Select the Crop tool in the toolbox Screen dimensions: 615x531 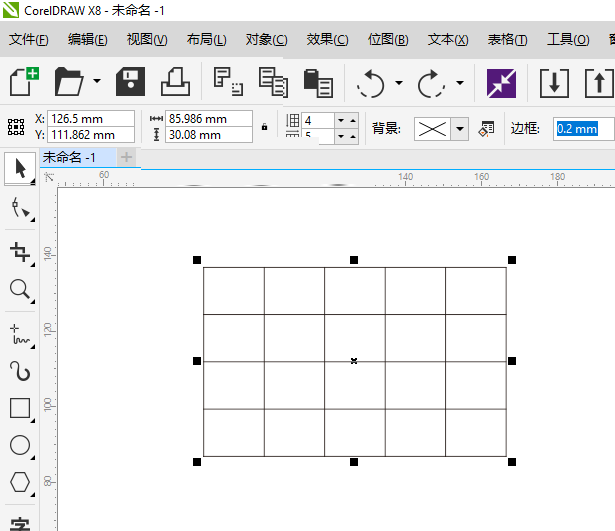click(19, 250)
